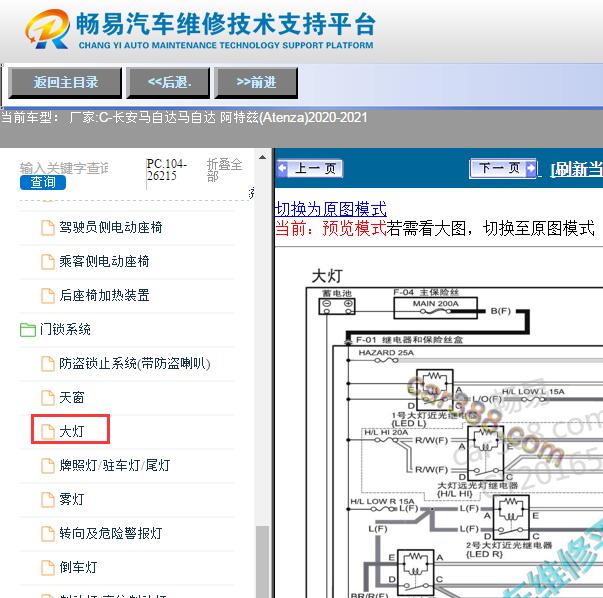Focus the keyword search input field
The image size is (603, 598).
[64, 168]
